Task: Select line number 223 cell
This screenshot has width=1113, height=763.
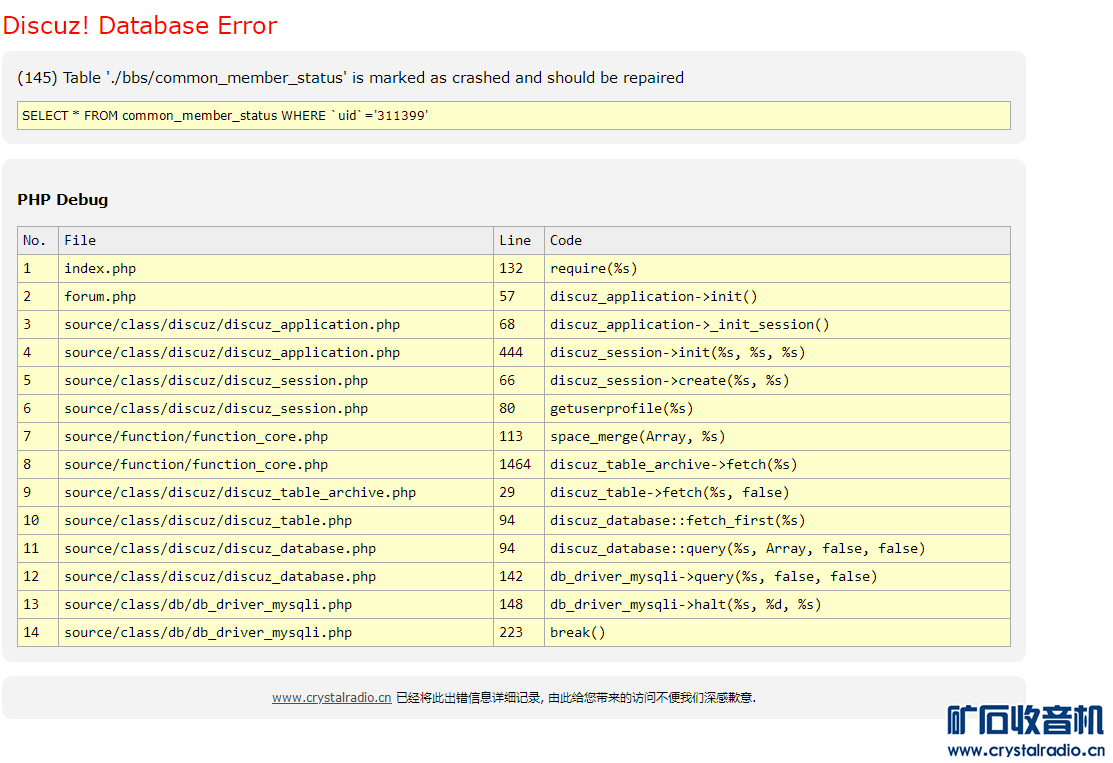Action: click(519, 632)
